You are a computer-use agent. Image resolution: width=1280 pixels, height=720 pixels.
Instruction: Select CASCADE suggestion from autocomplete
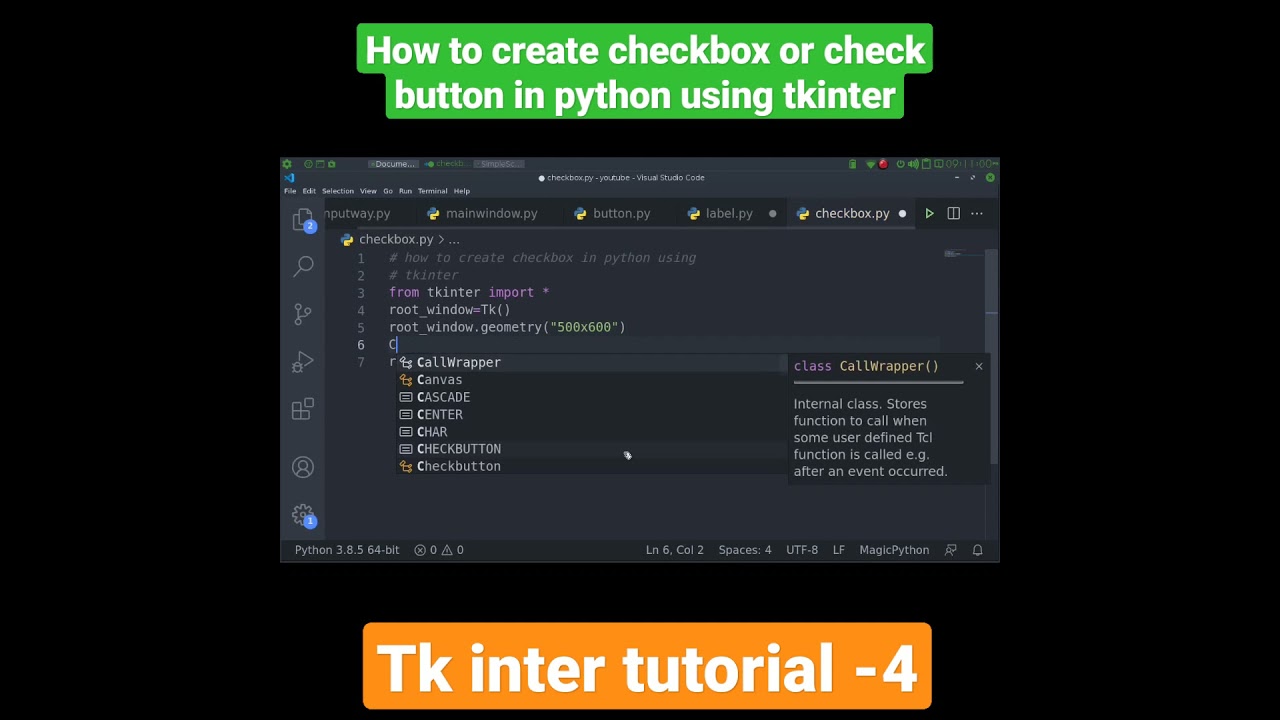click(x=591, y=397)
